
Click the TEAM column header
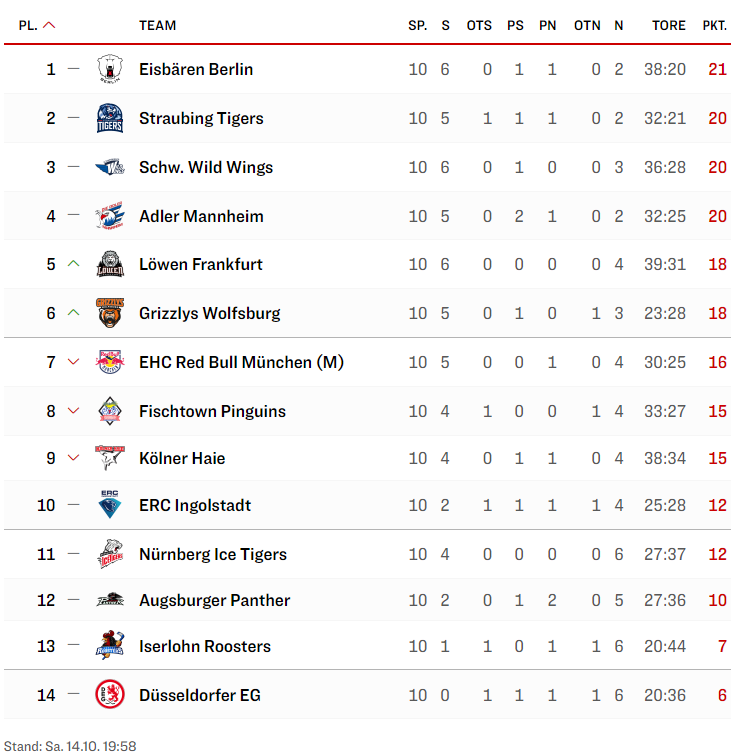tap(158, 26)
